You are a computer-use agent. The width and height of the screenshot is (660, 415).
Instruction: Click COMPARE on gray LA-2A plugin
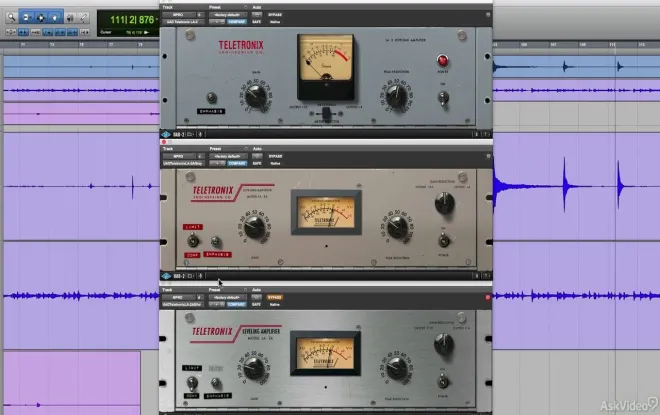237,163
